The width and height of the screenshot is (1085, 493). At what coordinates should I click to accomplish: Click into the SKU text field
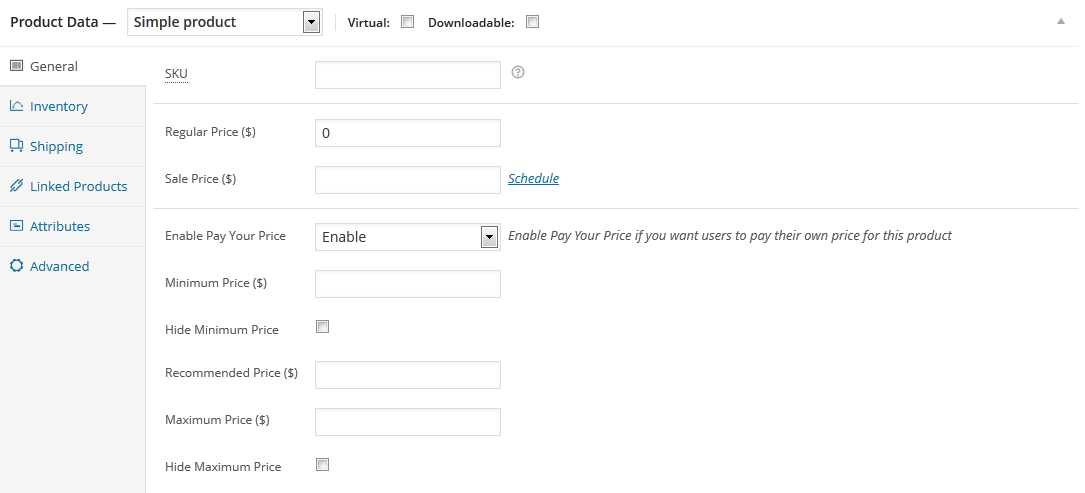pos(407,75)
